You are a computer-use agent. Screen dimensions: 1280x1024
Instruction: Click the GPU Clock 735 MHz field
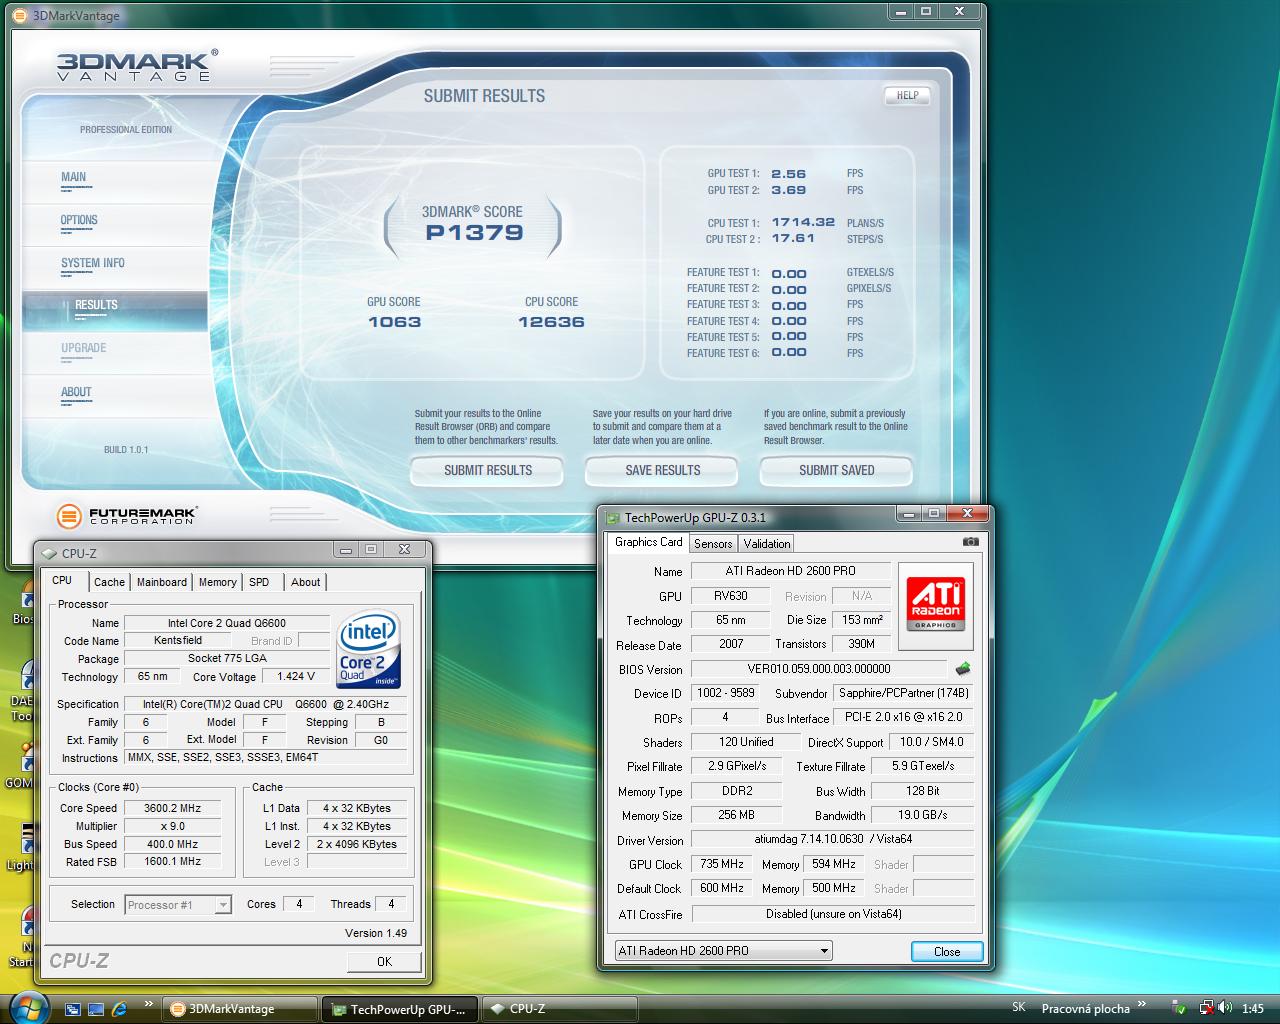722,864
